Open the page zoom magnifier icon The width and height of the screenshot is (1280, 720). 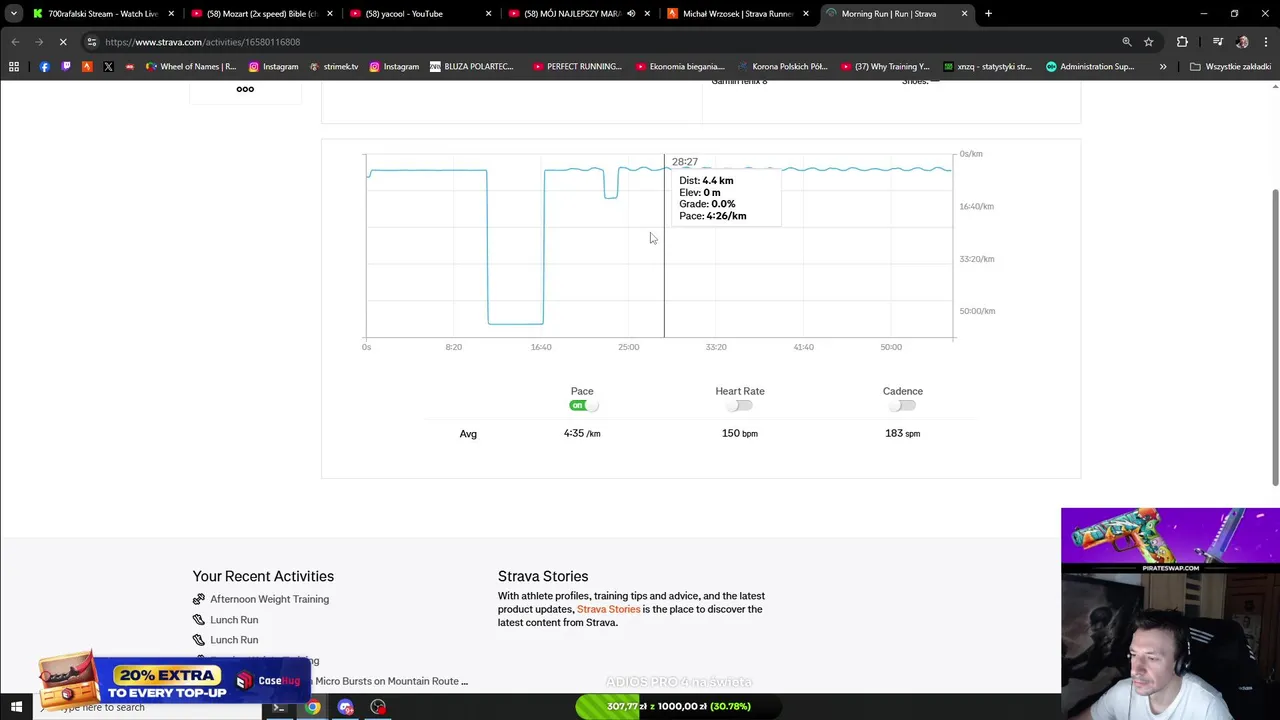pyautogui.click(x=1127, y=42)
